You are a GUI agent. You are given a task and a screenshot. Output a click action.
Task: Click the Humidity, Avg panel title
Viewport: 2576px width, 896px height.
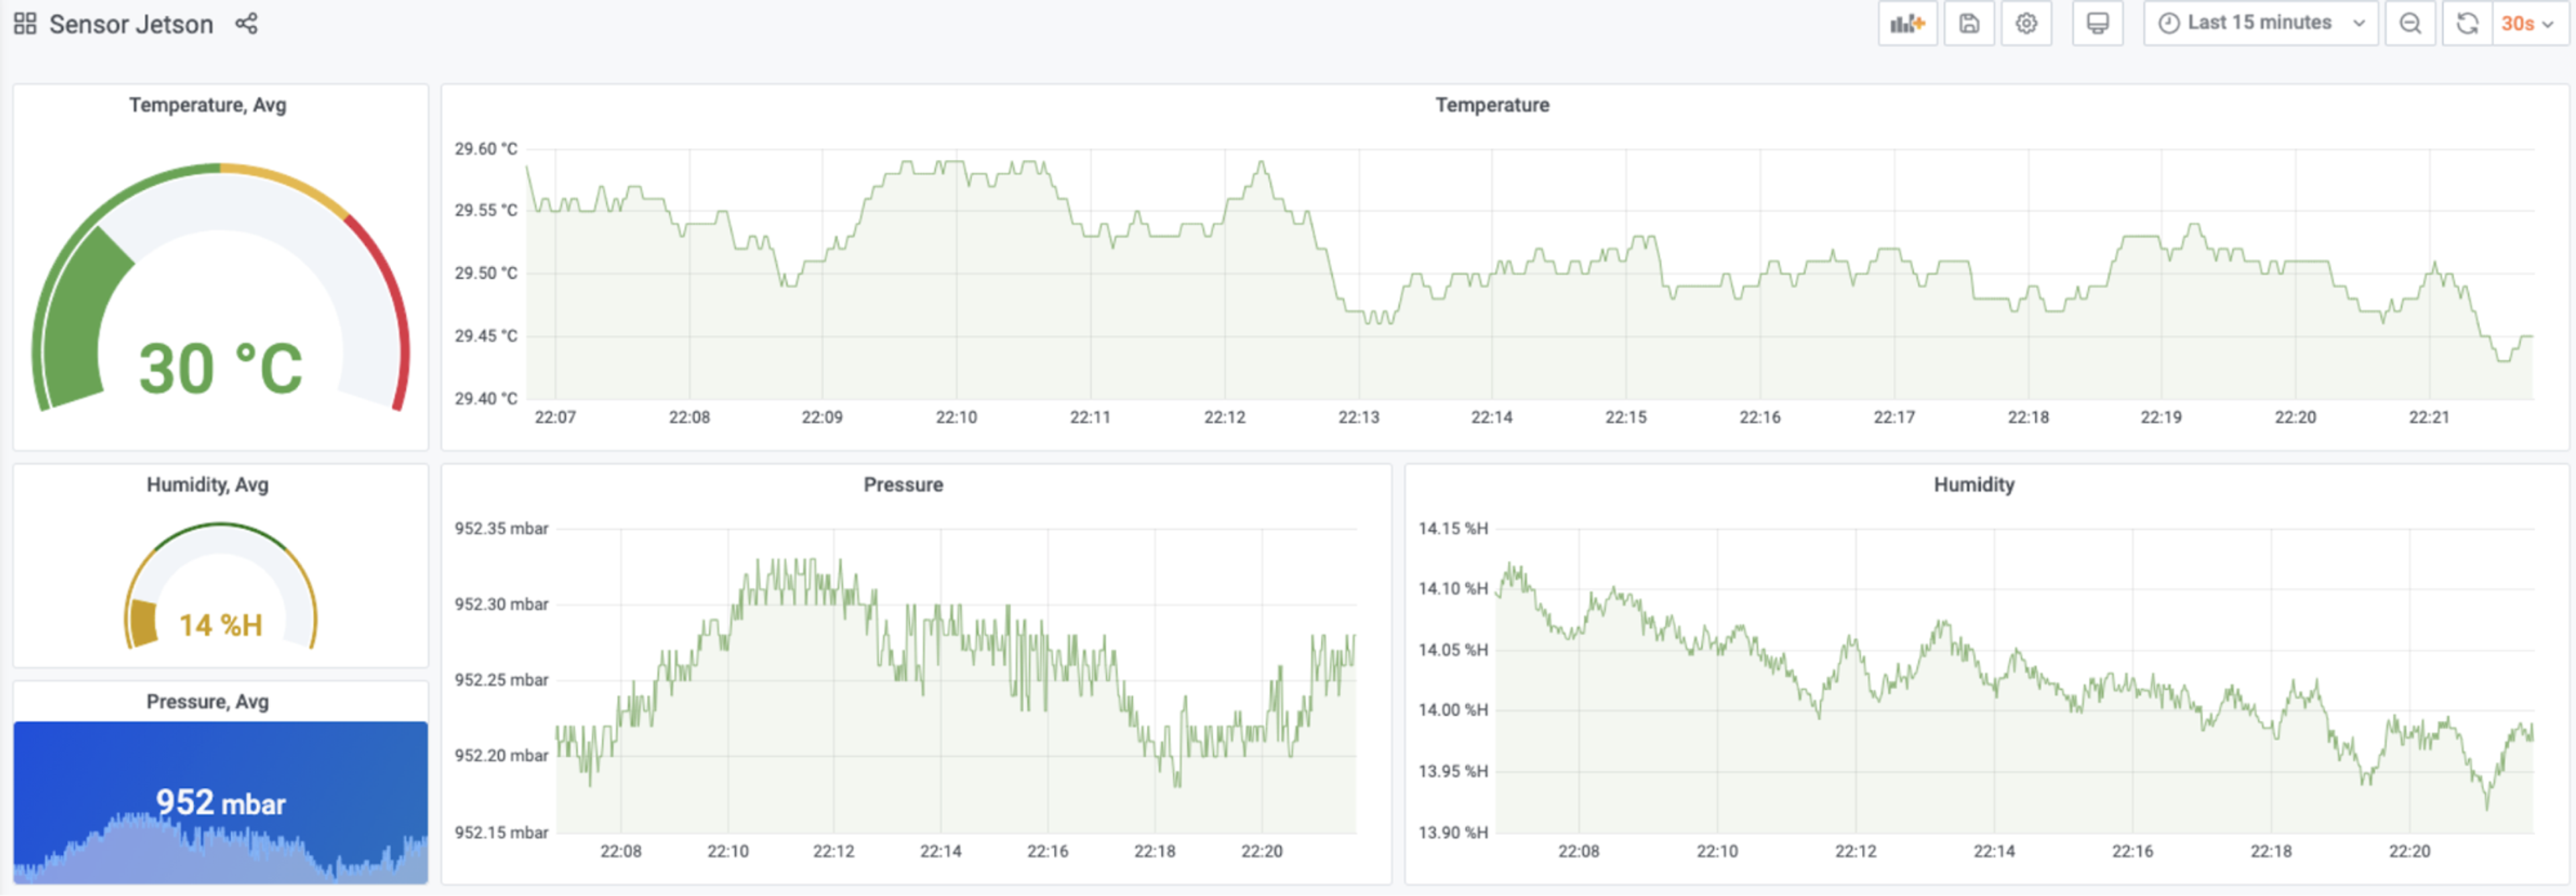207,485
